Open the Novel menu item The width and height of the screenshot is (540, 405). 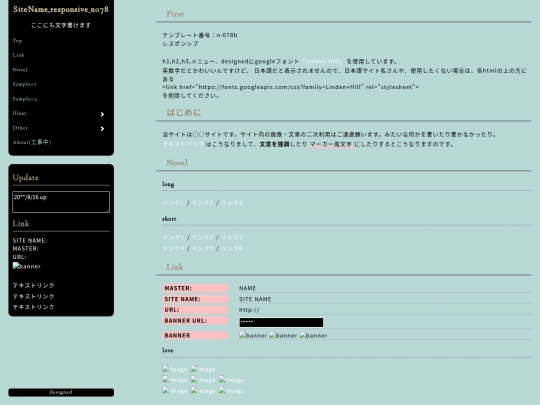[20, 70]
